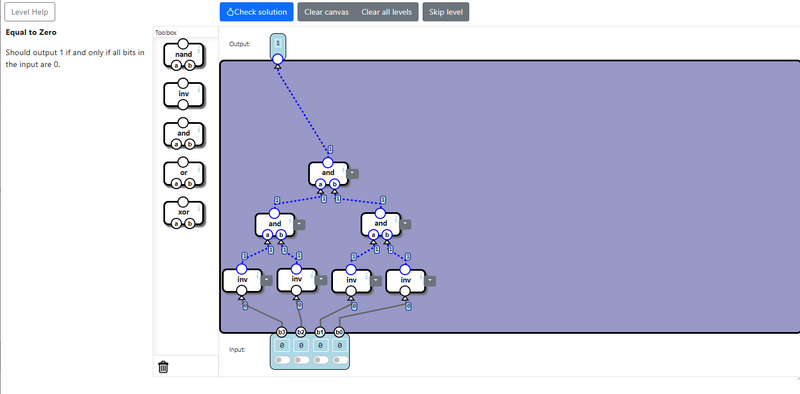Select the left middle and gate
The width and height of the screenshot is (800, 394).
(274, 224)
